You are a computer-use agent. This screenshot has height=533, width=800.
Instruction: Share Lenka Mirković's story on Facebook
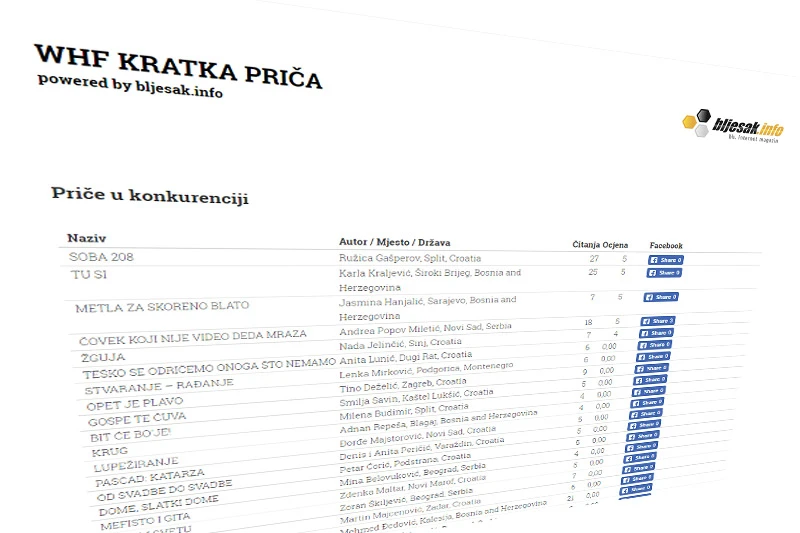653,357
